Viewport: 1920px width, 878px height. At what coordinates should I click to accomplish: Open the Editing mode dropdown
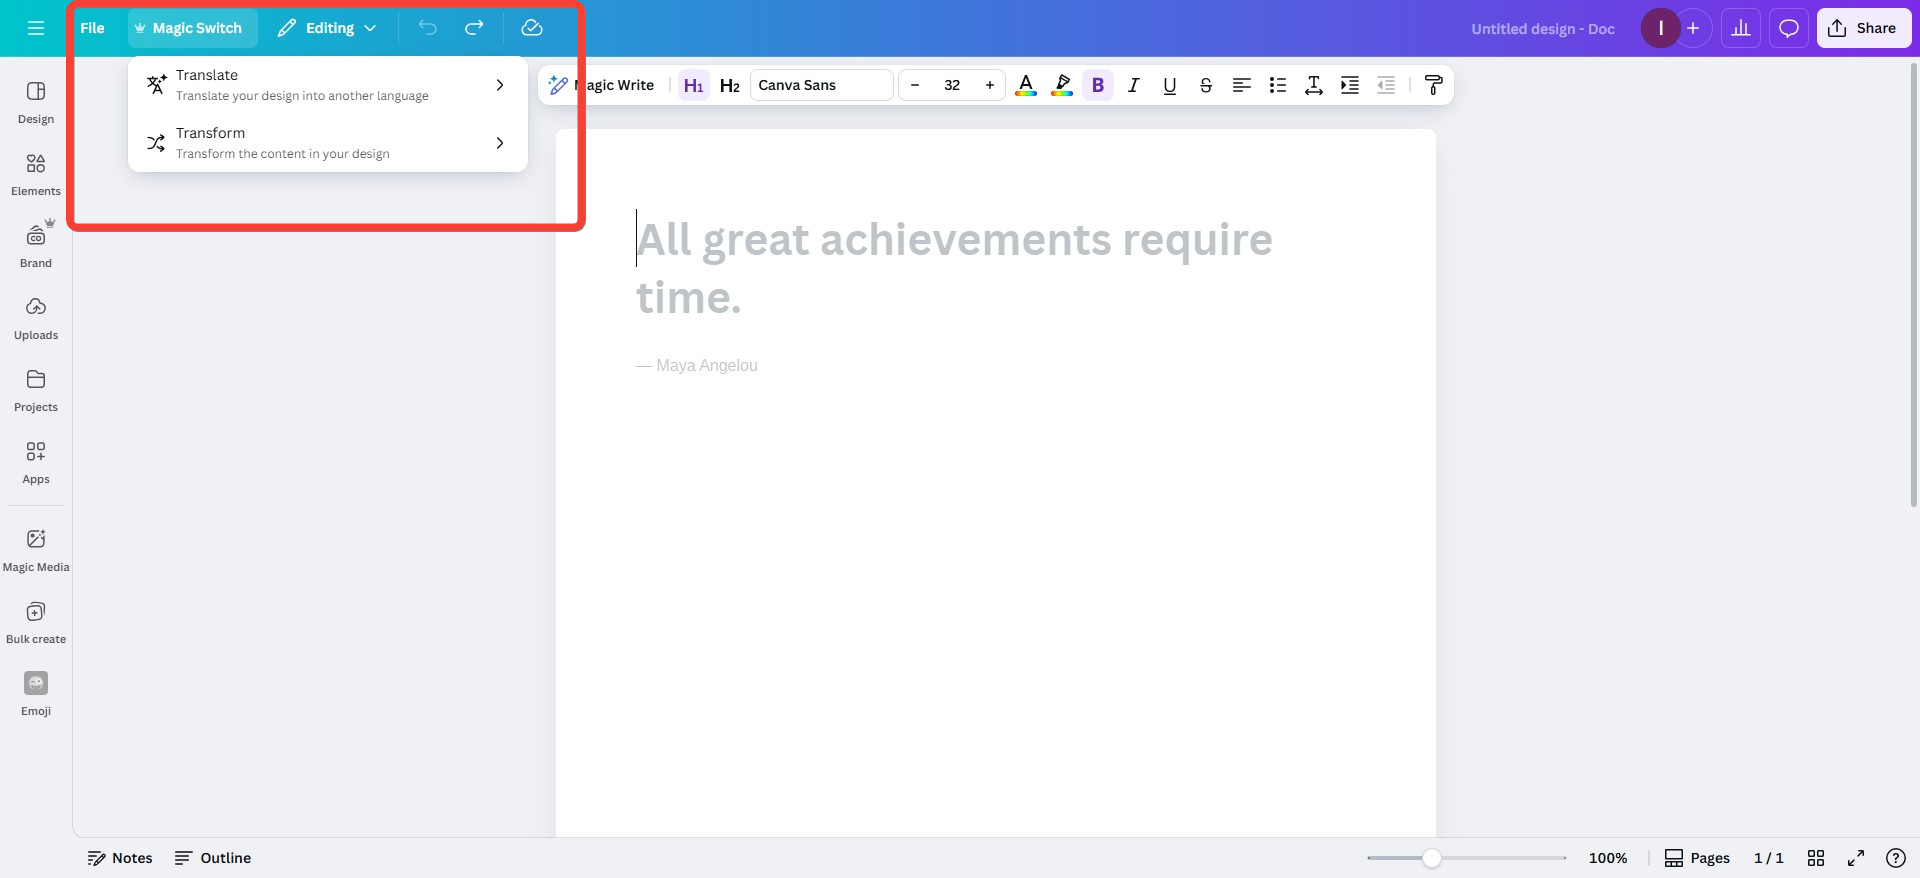pos(327,28)
